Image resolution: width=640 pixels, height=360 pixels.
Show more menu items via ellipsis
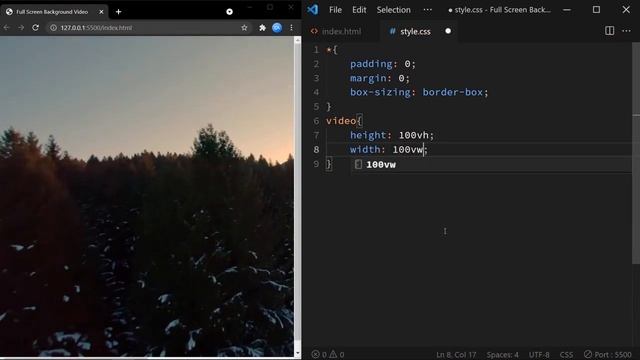pos(427,10)
